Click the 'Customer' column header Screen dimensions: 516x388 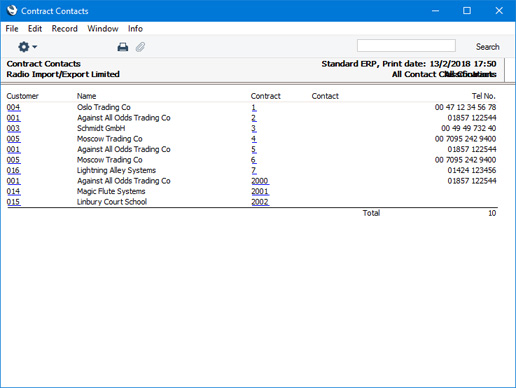(x=22, y=96)
